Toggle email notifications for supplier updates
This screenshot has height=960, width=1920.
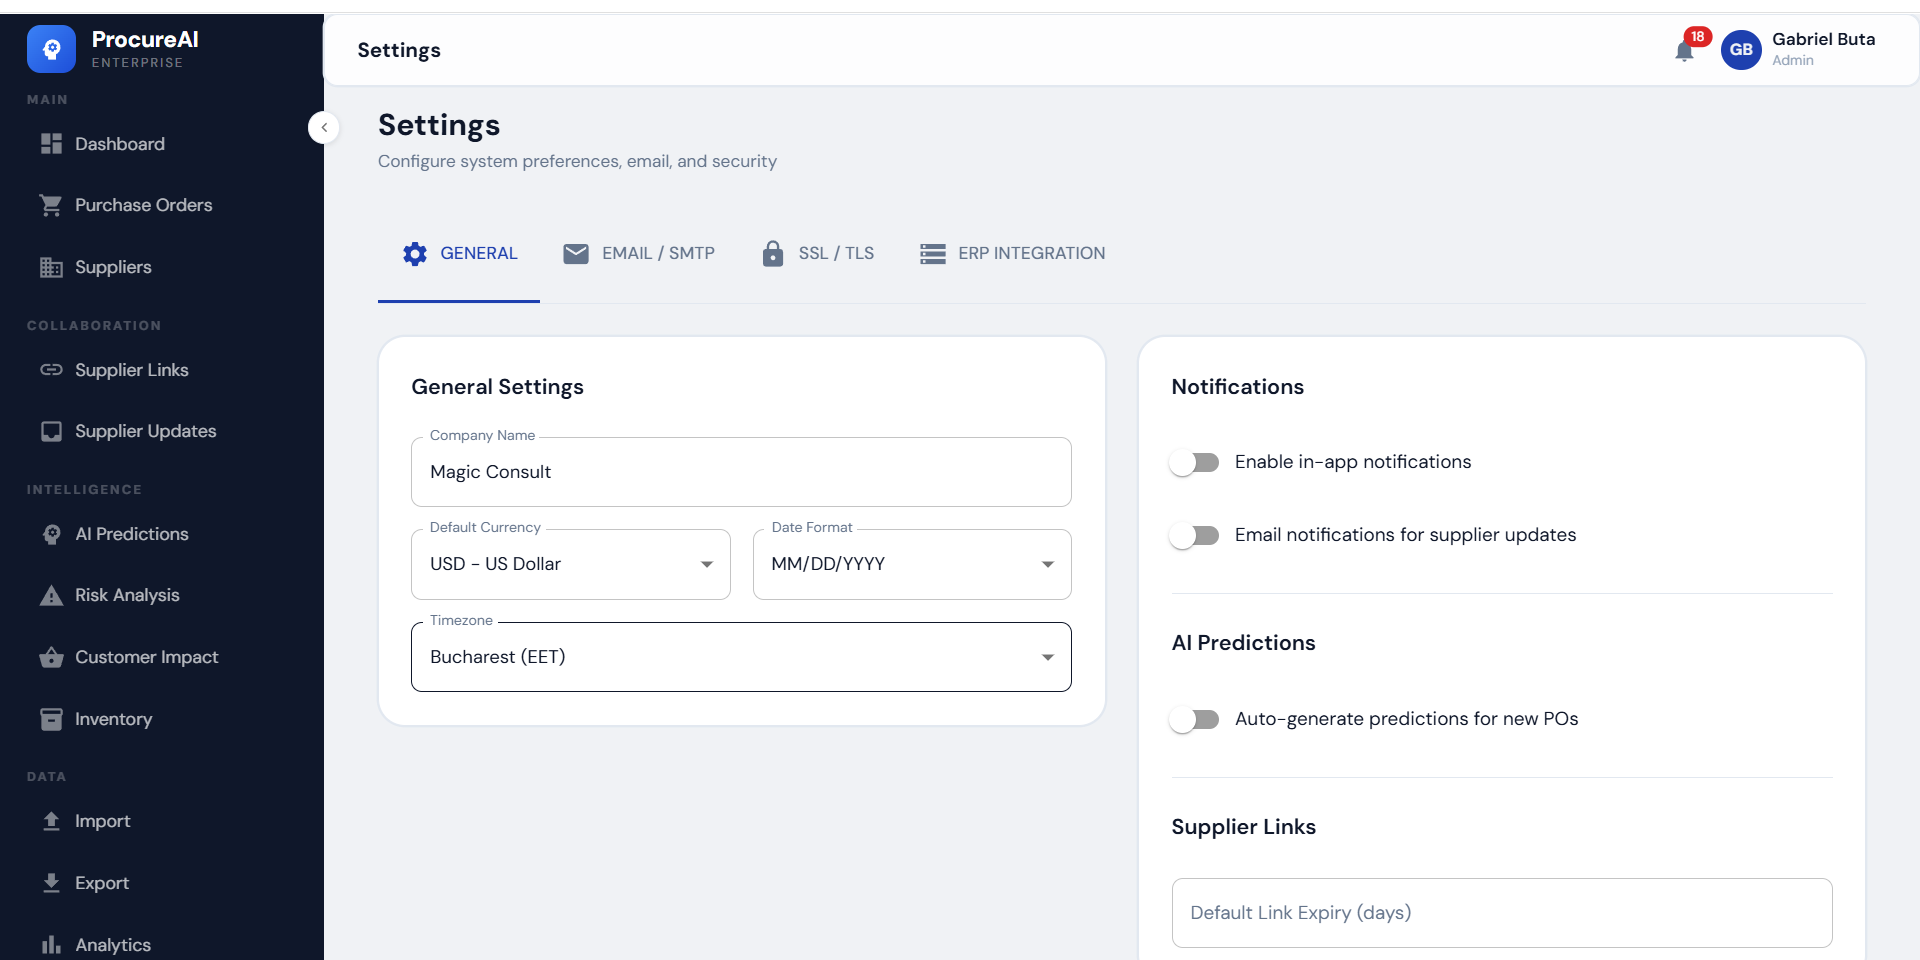1195,535
